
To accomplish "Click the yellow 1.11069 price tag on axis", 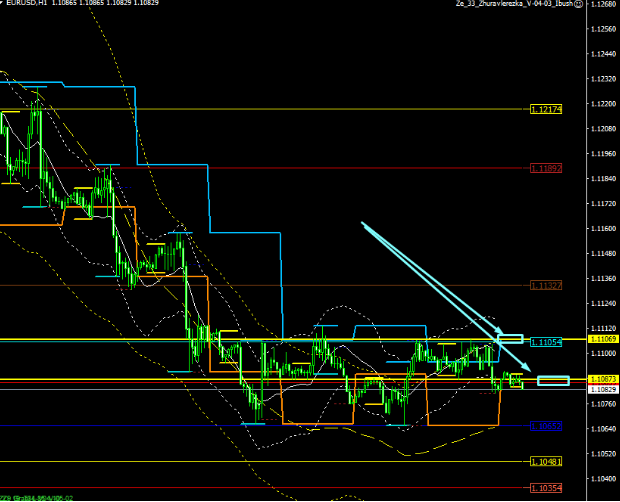I will point(602,340).
